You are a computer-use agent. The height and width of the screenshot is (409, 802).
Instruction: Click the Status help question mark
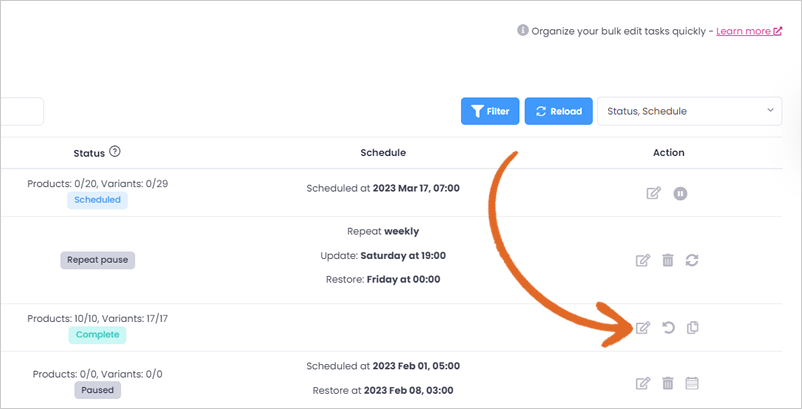pyautogui.click(x=115, y=152)
